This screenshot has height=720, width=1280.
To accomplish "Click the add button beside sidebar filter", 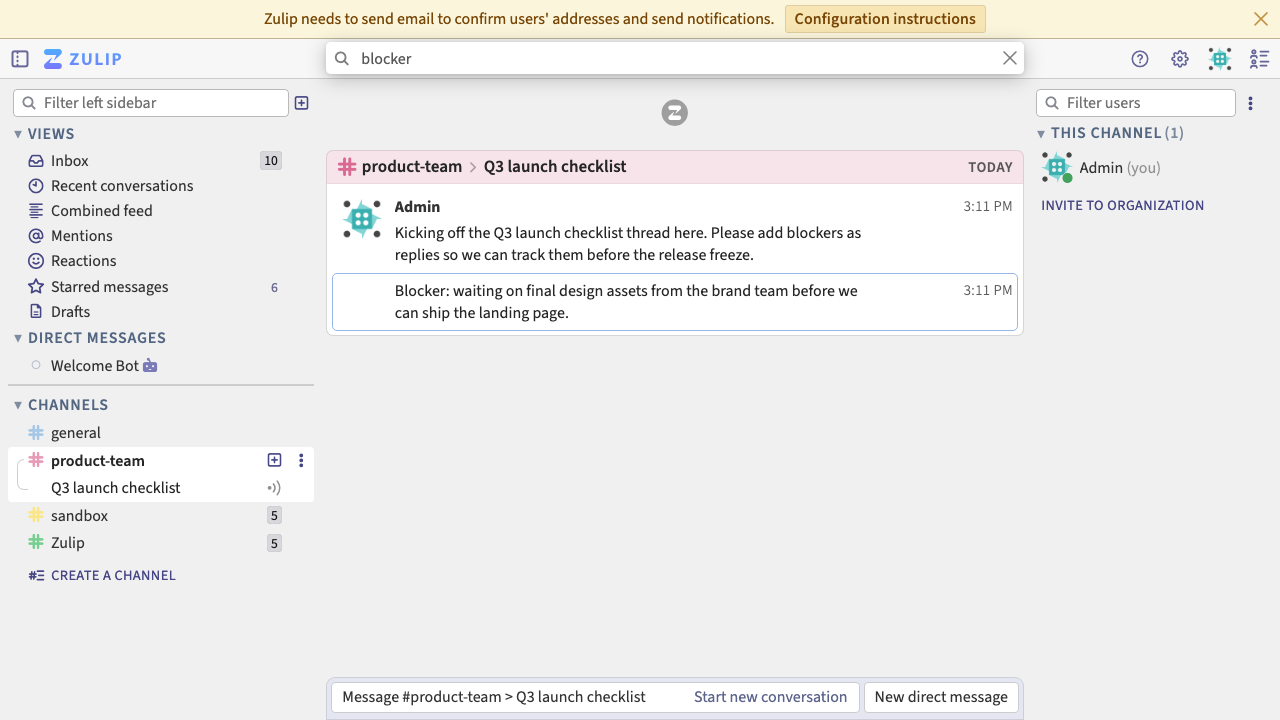I will (302, 103).
